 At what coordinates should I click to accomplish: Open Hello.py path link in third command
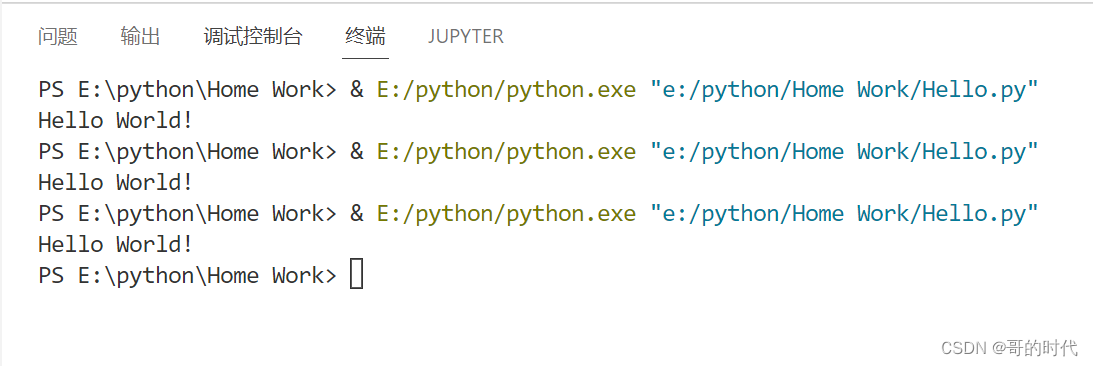tap(844, 213)
